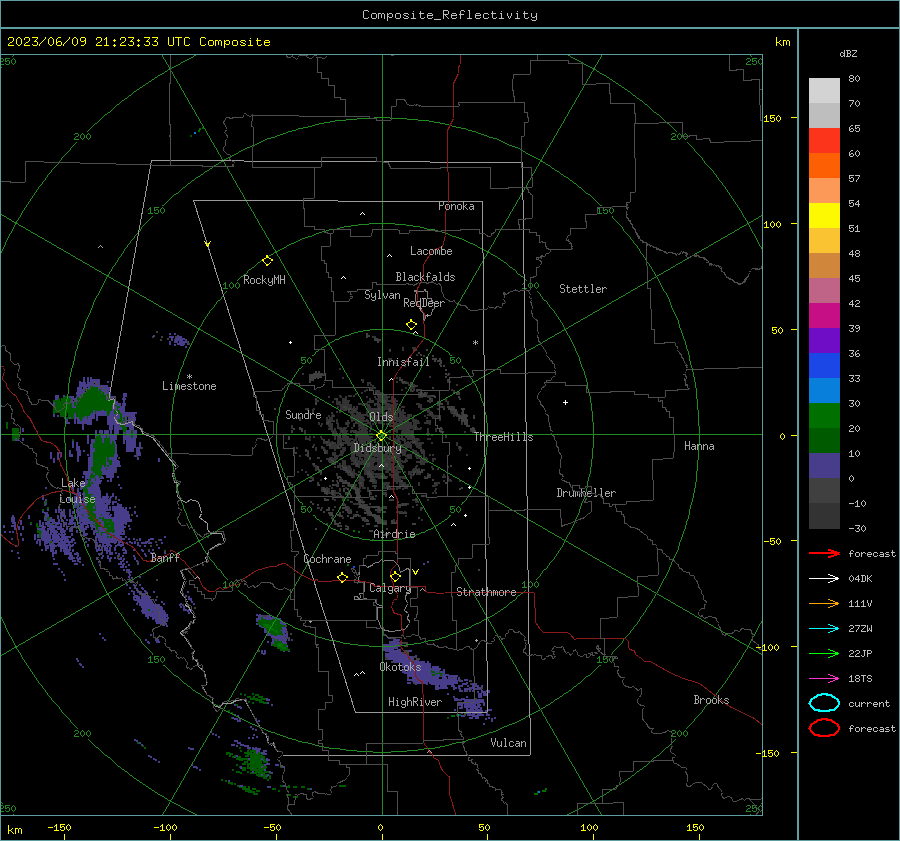The width and height of the screenshot is (900, 841).
Task: Select the white 04DK arrow in legend
Action: (x=824, y=578)
